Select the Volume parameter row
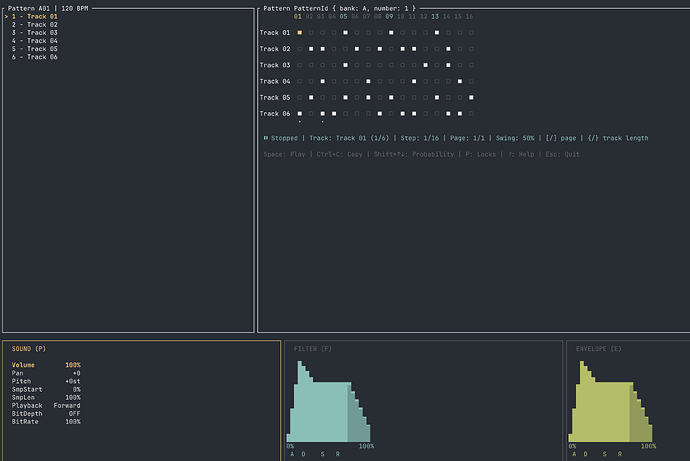Viewport: 690px width, 461px height. (x=46, y=365)
